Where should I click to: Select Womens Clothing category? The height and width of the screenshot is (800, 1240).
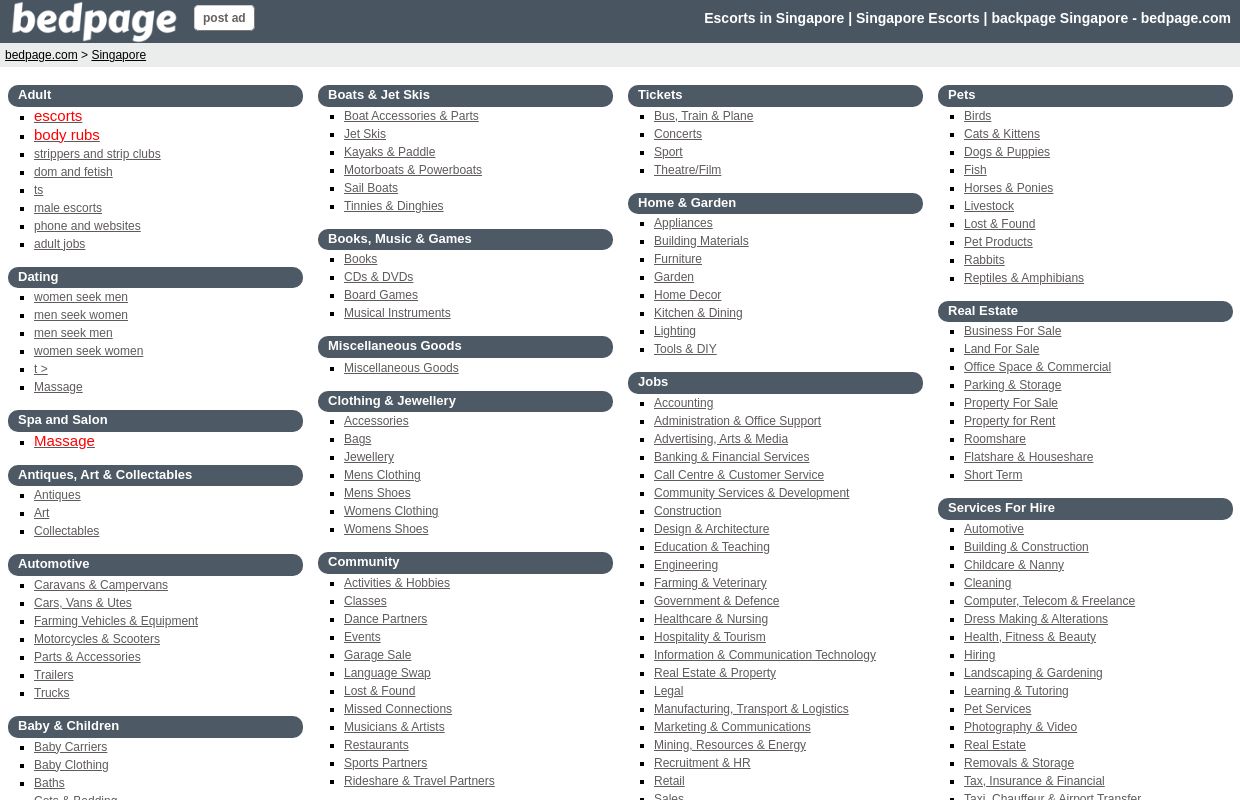(x=391, y=511)
